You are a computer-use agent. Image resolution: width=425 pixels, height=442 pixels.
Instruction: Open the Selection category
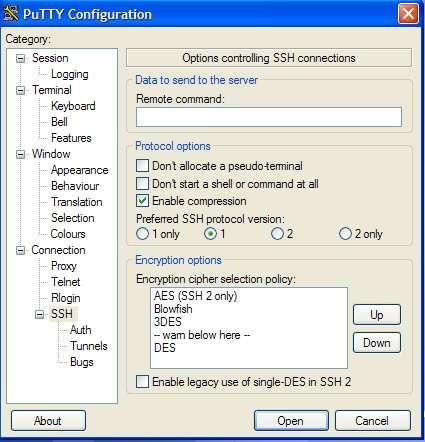coord(73,218)
